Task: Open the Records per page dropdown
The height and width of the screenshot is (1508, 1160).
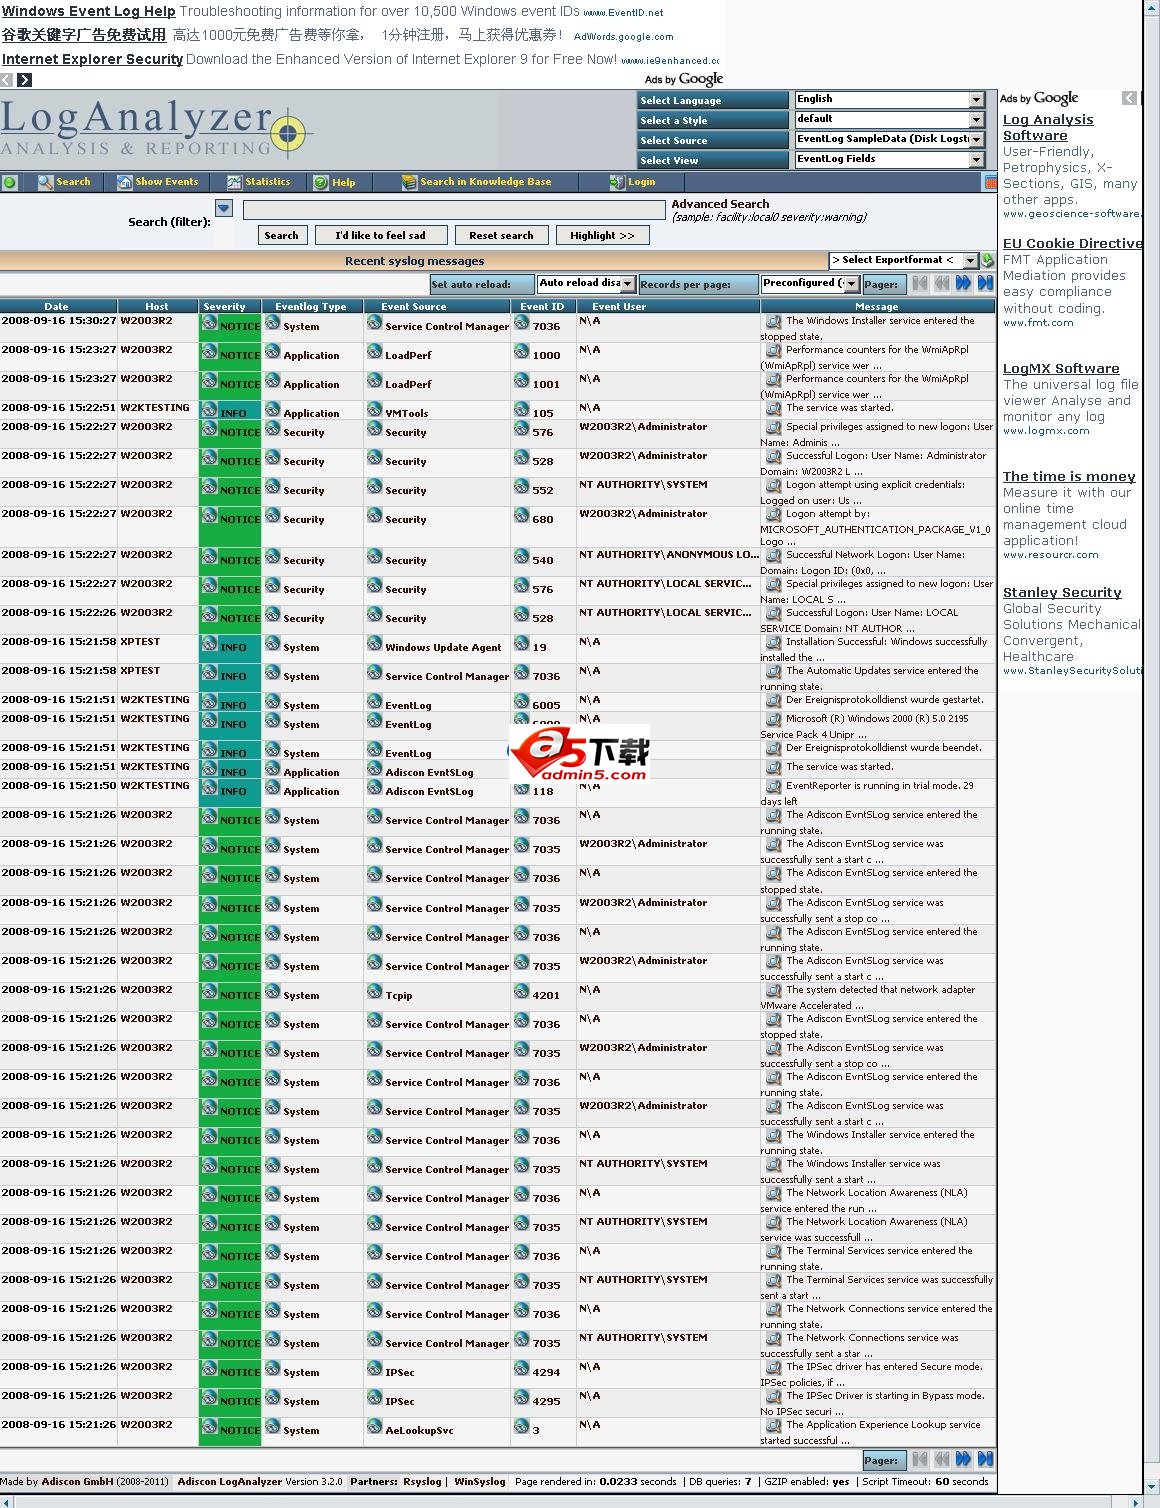Action: tap(809, 283)
